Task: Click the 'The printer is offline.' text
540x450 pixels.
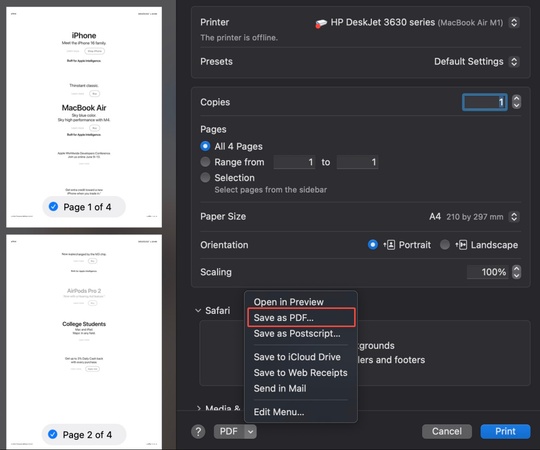Action: [x=239, y=38]
